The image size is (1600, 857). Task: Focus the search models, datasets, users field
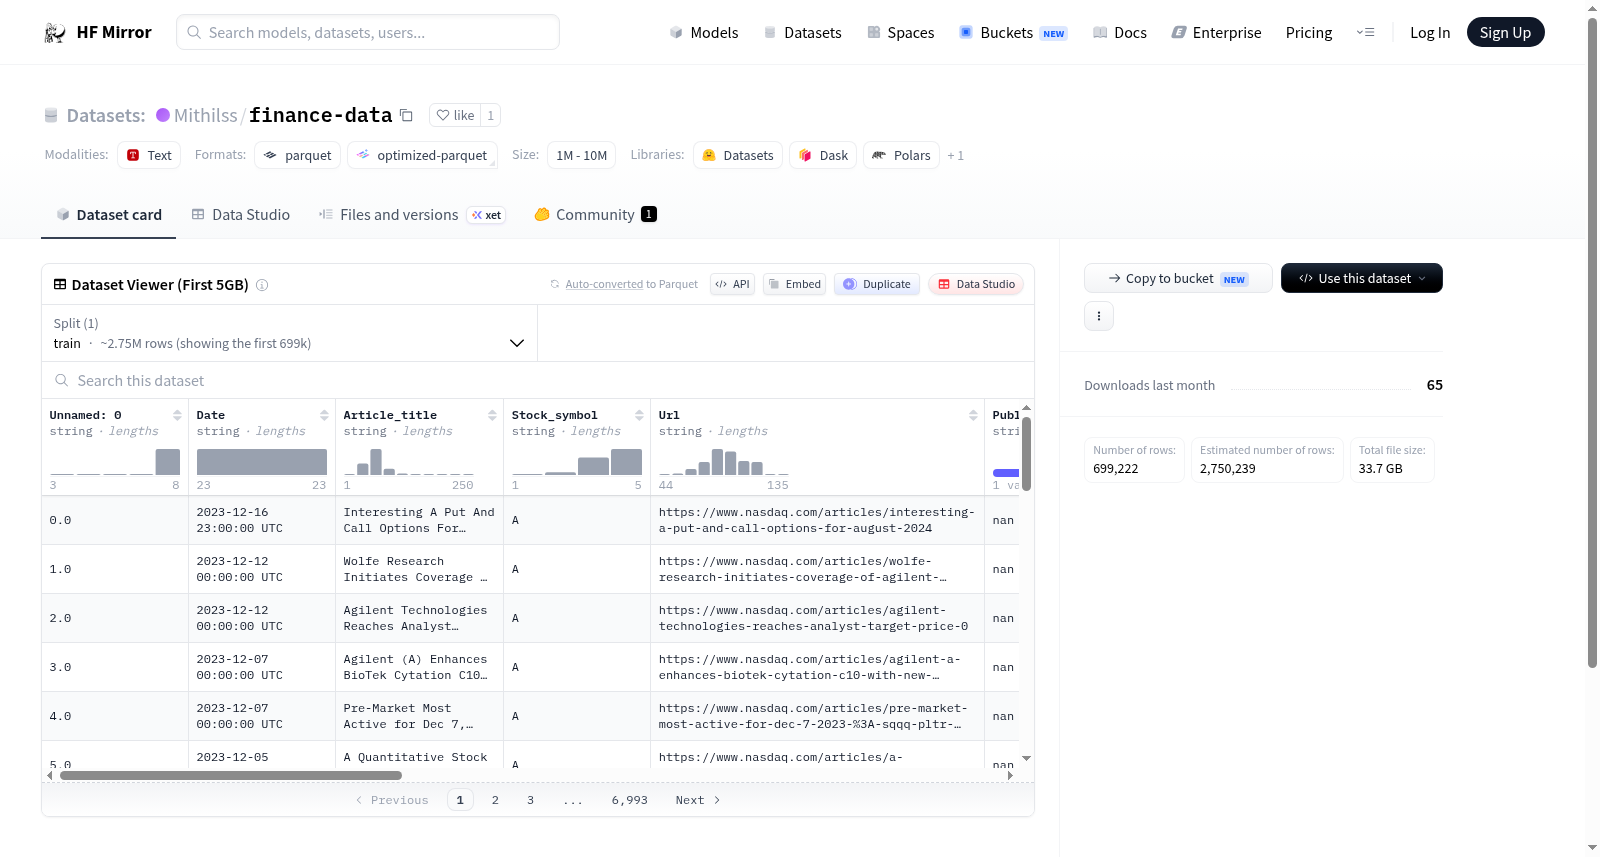pos(368,32)
